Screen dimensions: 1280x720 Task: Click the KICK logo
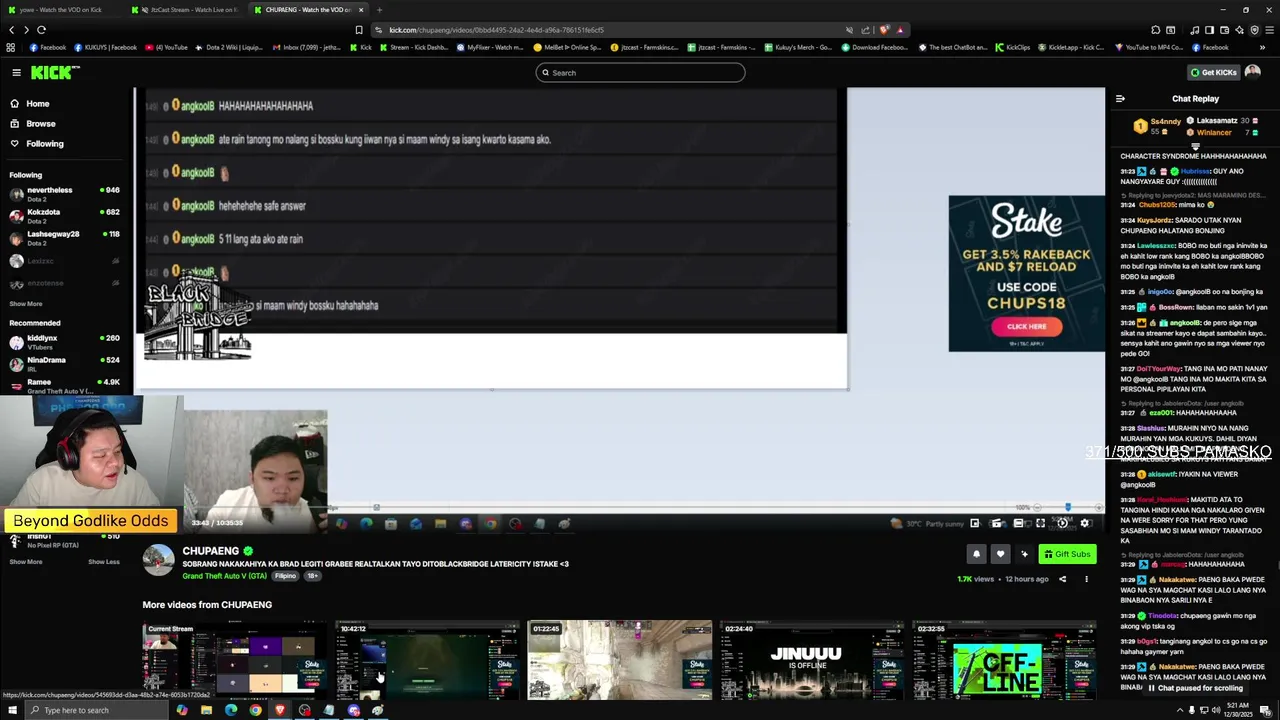54,72
